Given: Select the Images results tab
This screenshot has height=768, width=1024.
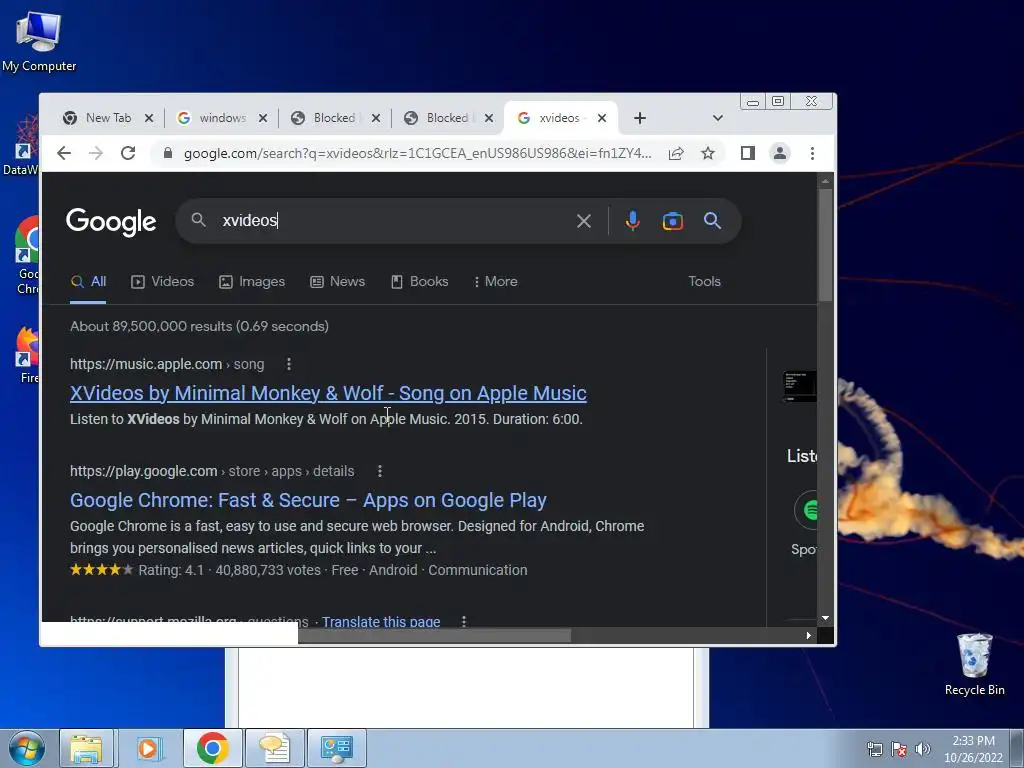Looking at the screenshot, I should click(x=252, y=281).
